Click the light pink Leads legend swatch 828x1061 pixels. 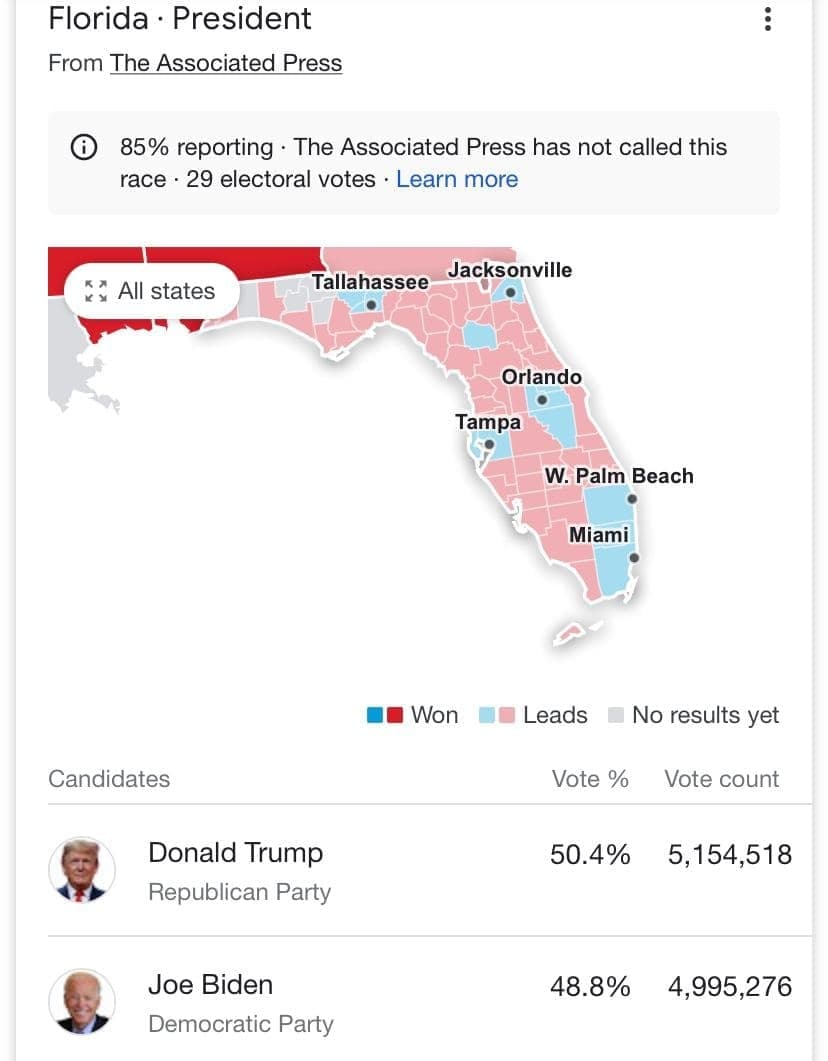(x=507, y=715)
